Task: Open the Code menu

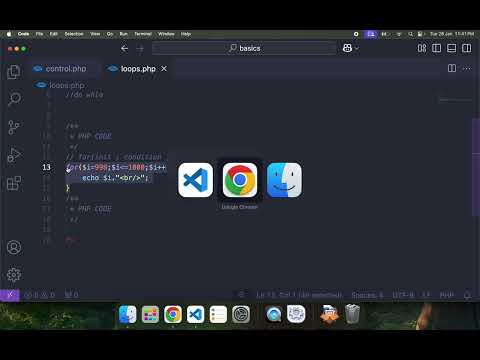Action: coord(23,34)
